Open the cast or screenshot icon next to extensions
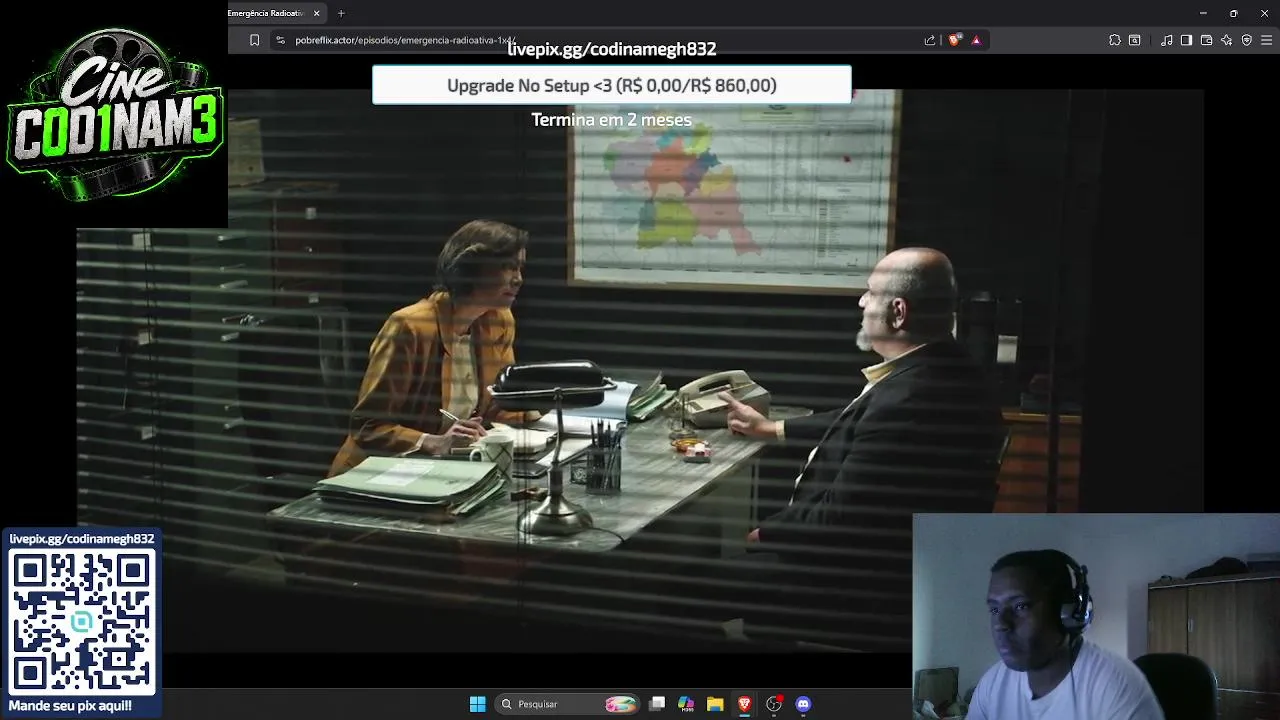The height and width of the screenshot is (720, 1280). [1135, 40]
